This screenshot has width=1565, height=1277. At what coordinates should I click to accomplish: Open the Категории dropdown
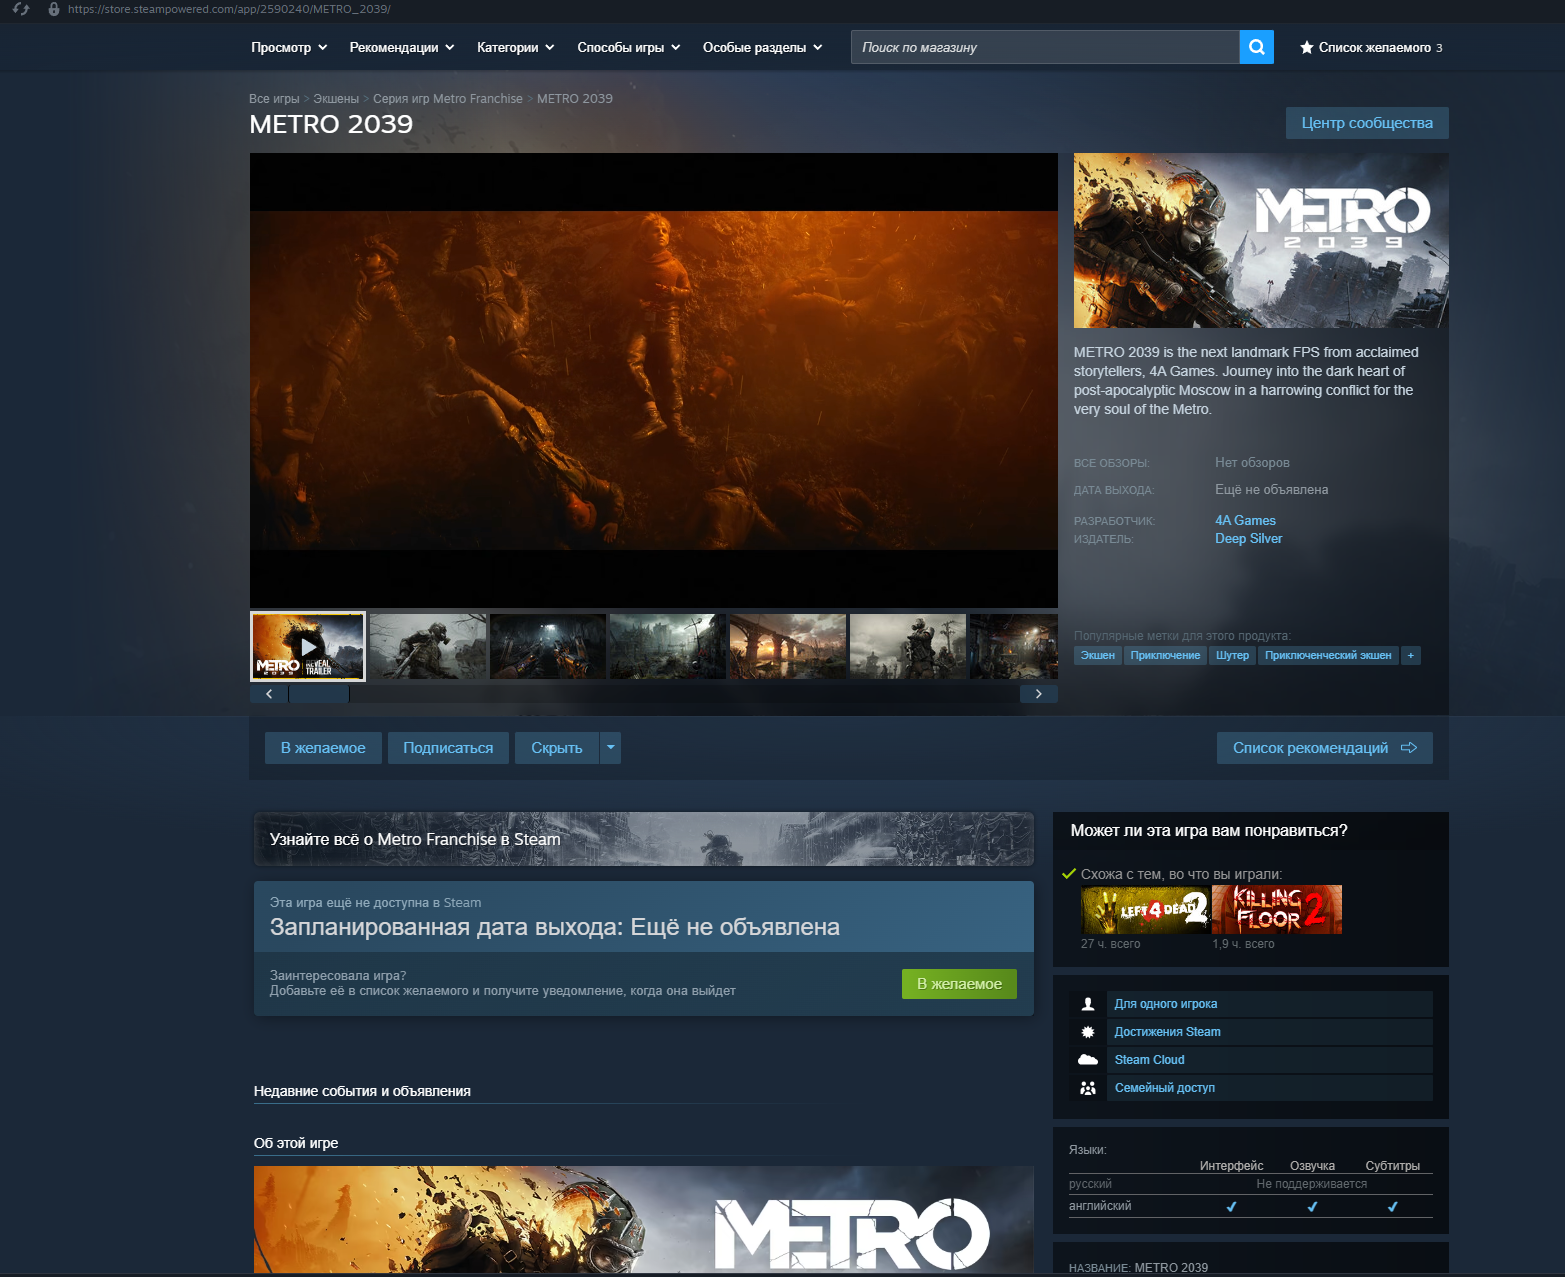516,47
